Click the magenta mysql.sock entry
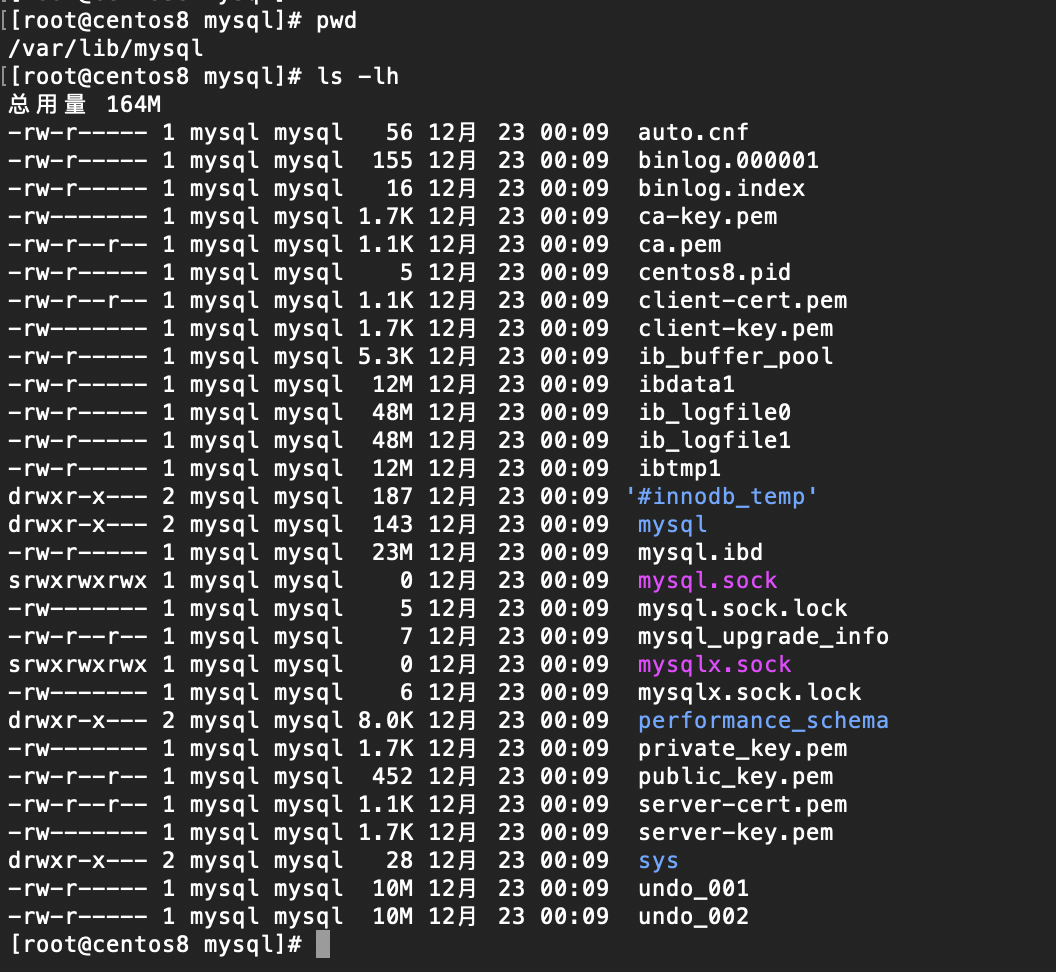This screenshot has width=1056, height=972. pyautogui.click(x=707, y=581)
